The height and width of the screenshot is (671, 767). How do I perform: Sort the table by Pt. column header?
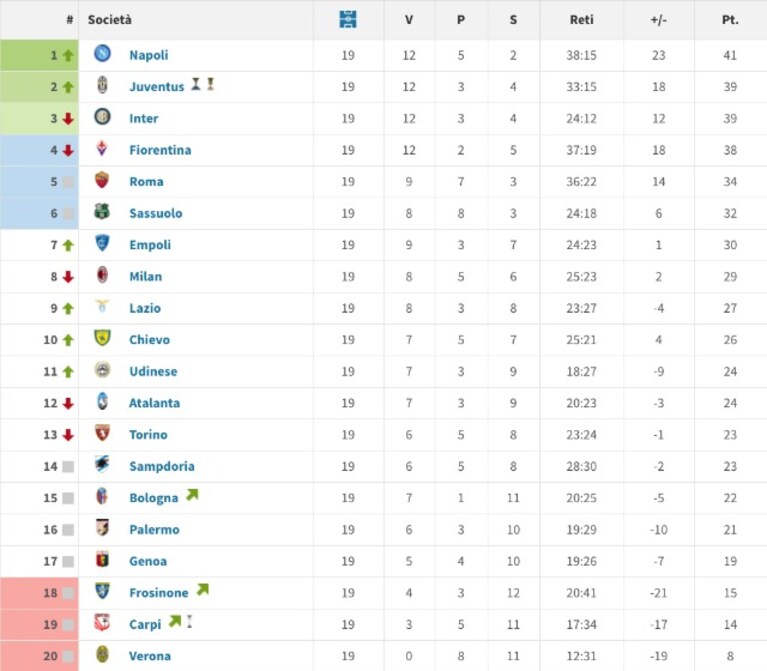coord(730,20)
